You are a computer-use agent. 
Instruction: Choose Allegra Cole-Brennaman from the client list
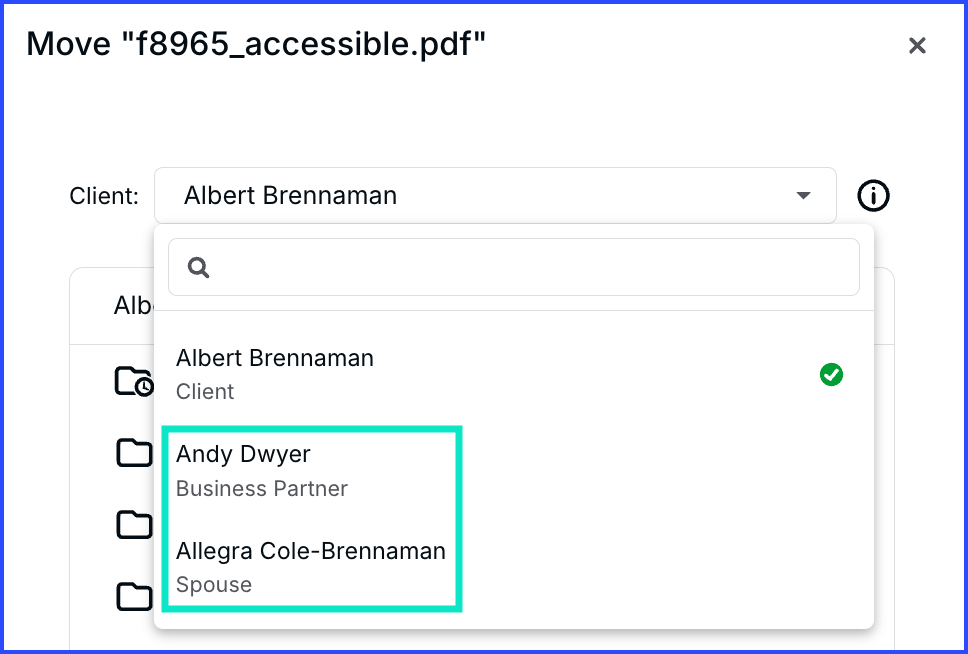click(514, 567)
